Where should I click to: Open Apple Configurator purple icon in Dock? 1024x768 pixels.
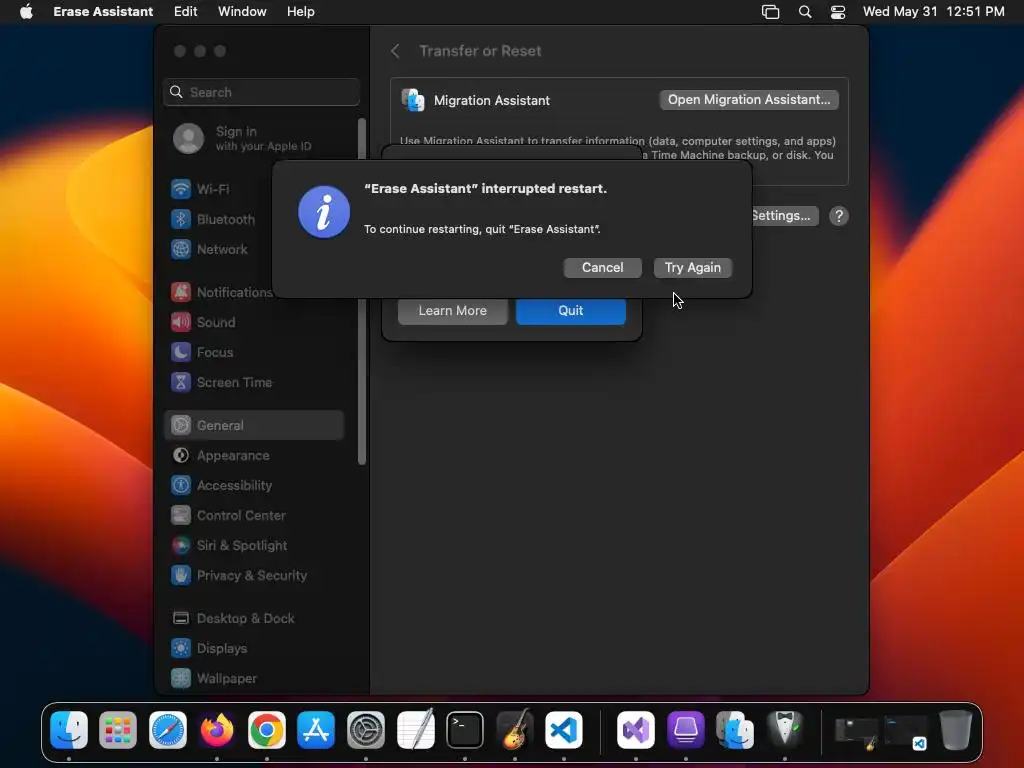[686, 730]
